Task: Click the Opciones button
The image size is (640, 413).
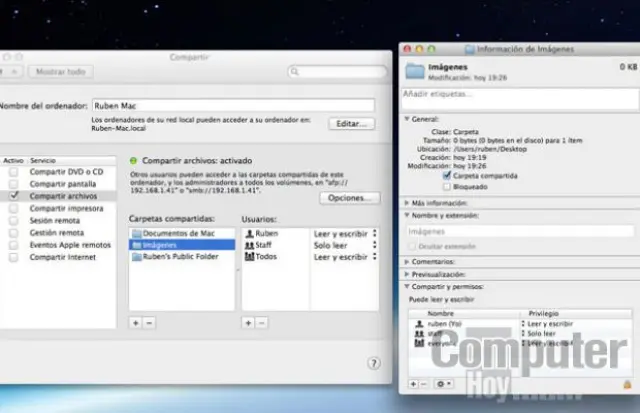Action: [x=348, y=198]
